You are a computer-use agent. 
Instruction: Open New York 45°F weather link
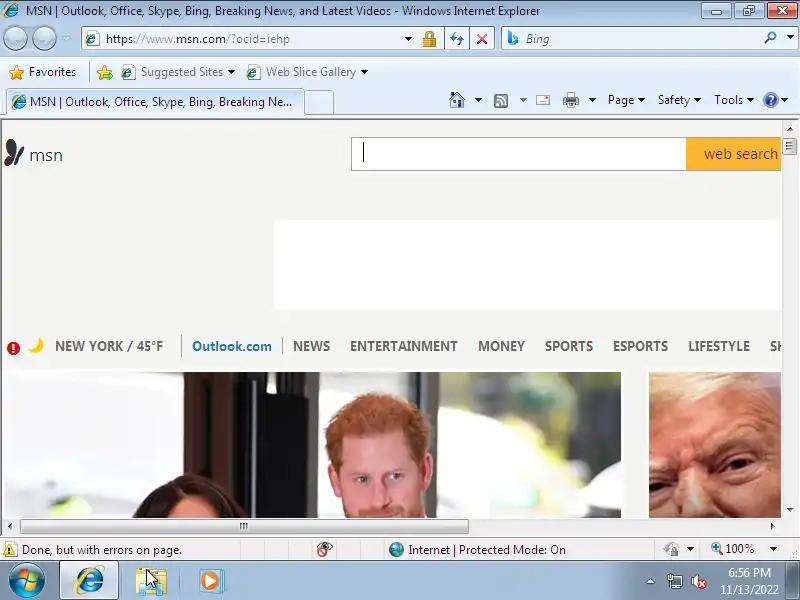109,346
